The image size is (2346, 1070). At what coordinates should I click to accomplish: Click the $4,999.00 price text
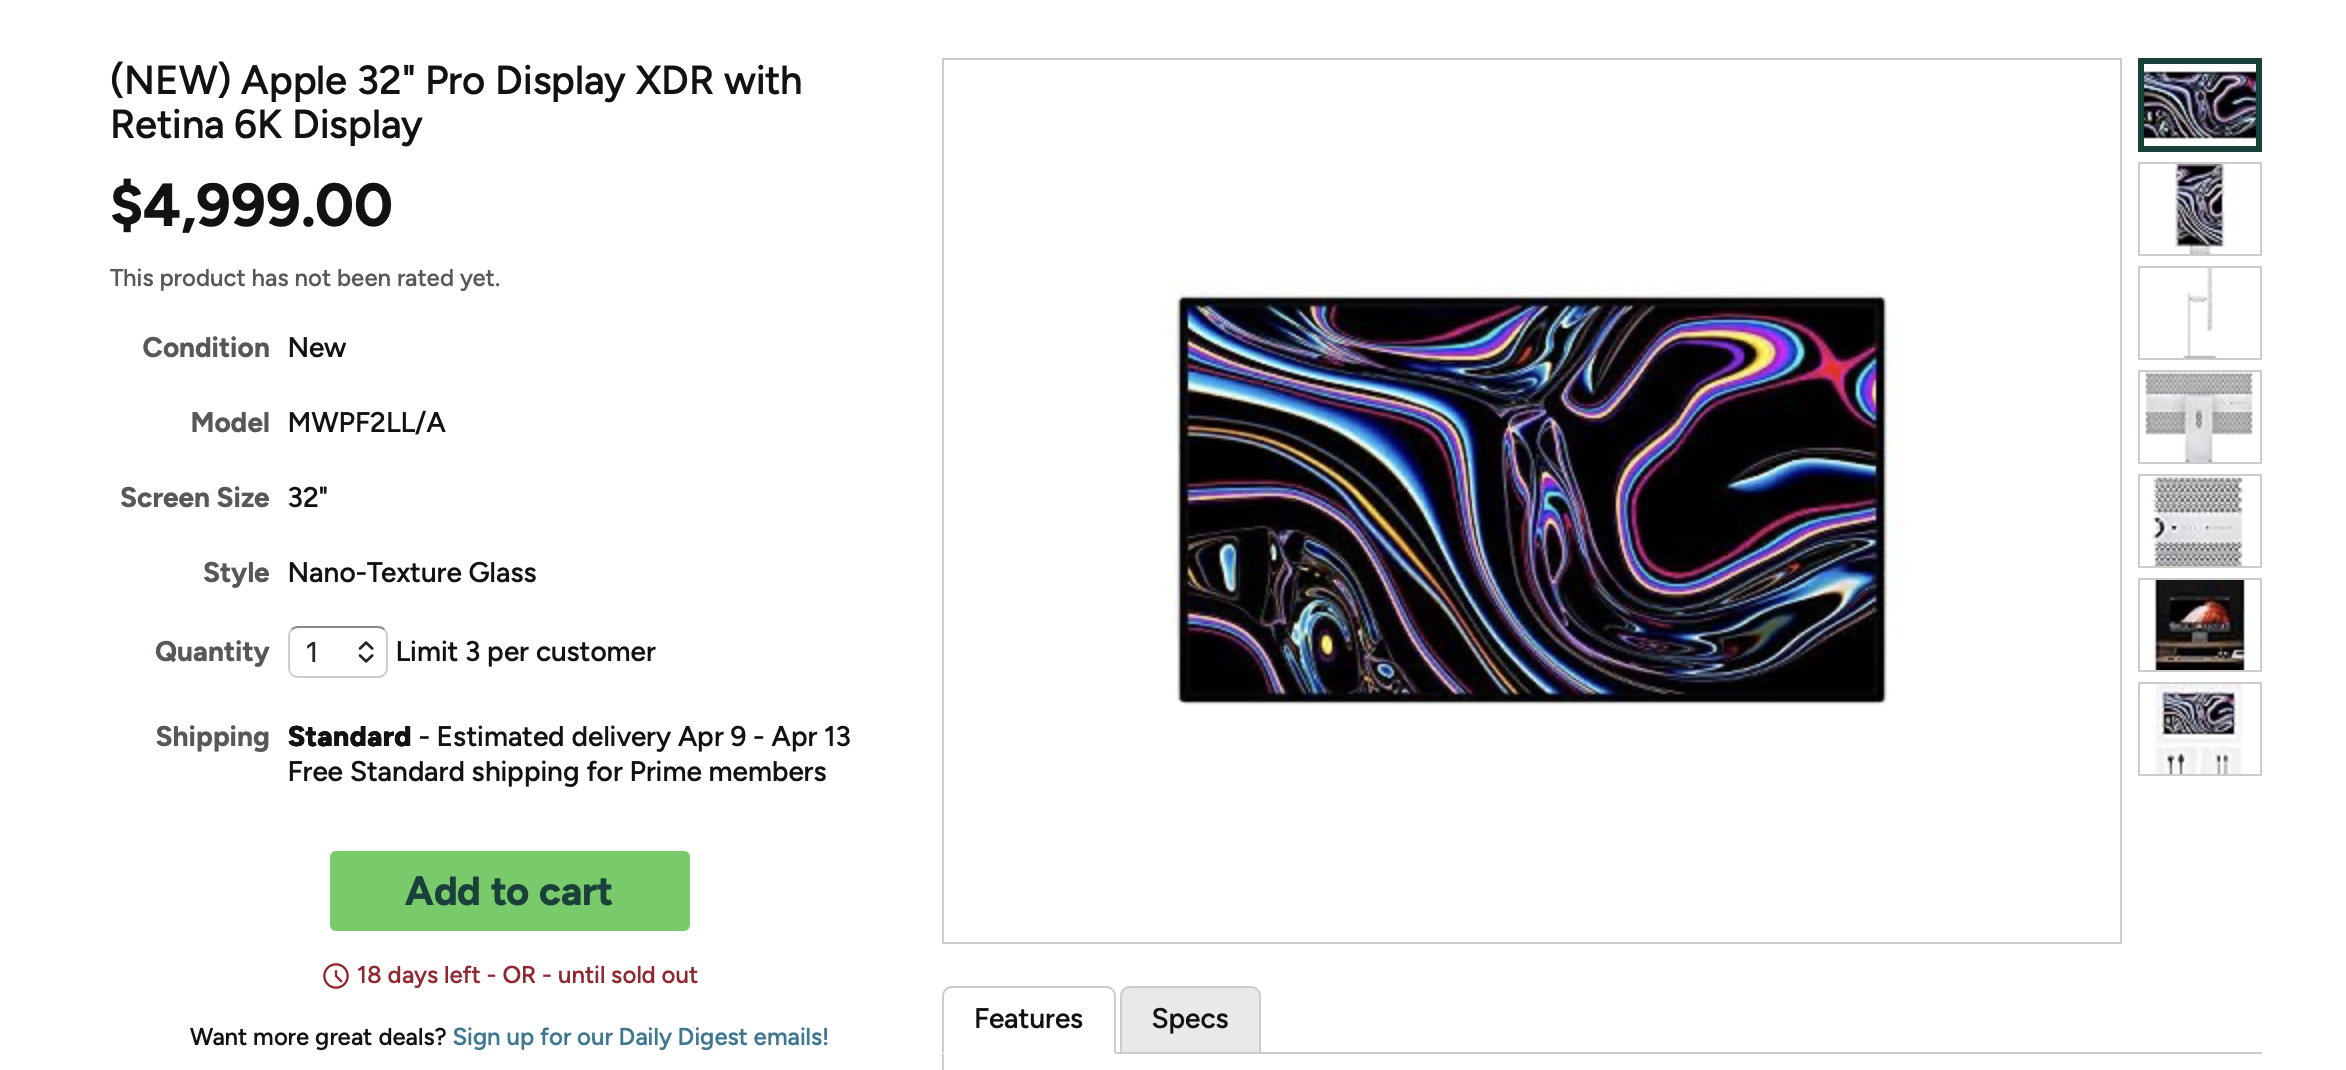pyautogui.click(x=251, y=205)
